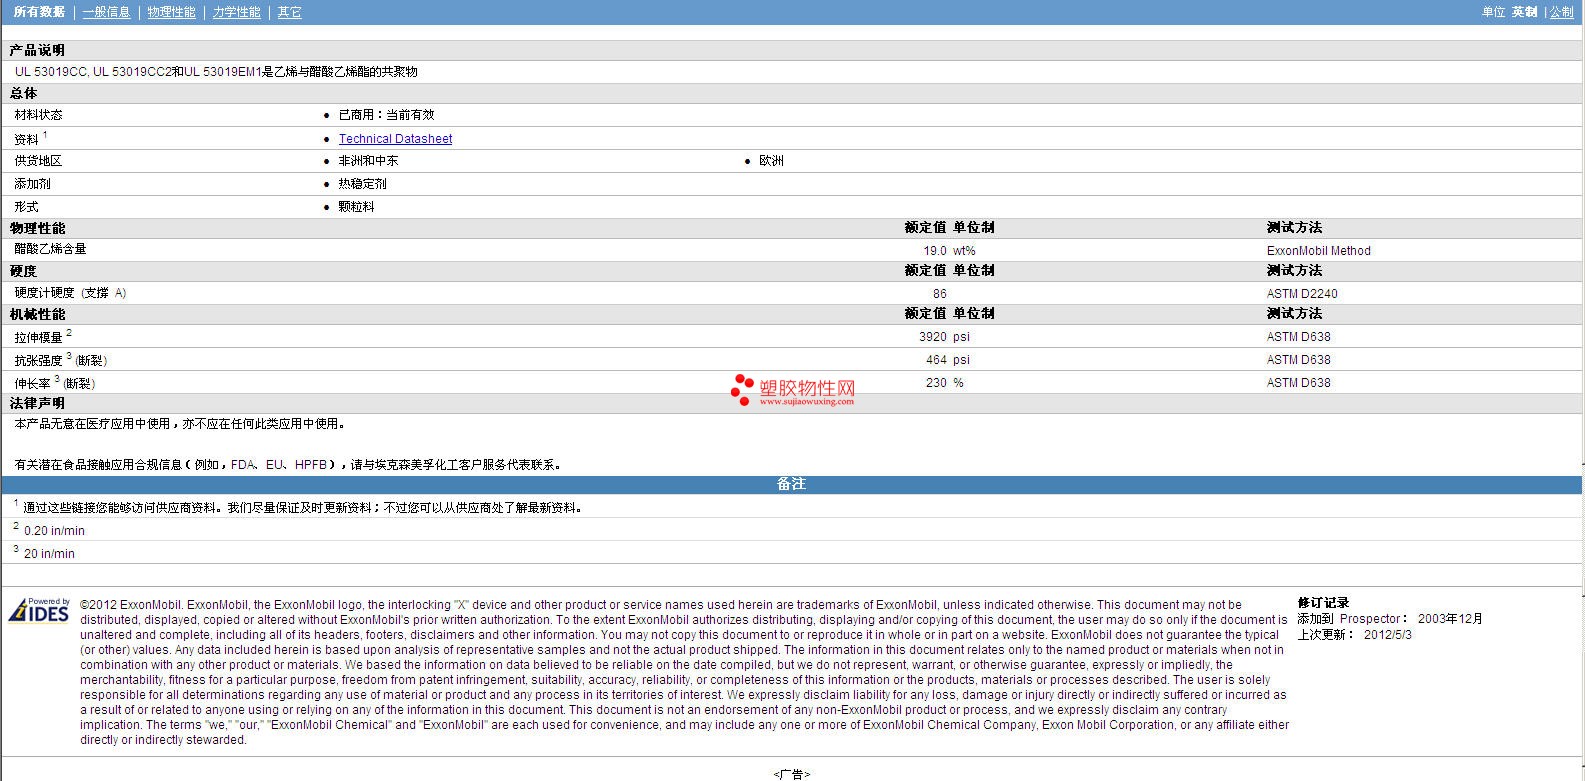
Task: Click the IDES logo icon
Action: (39, 610)
